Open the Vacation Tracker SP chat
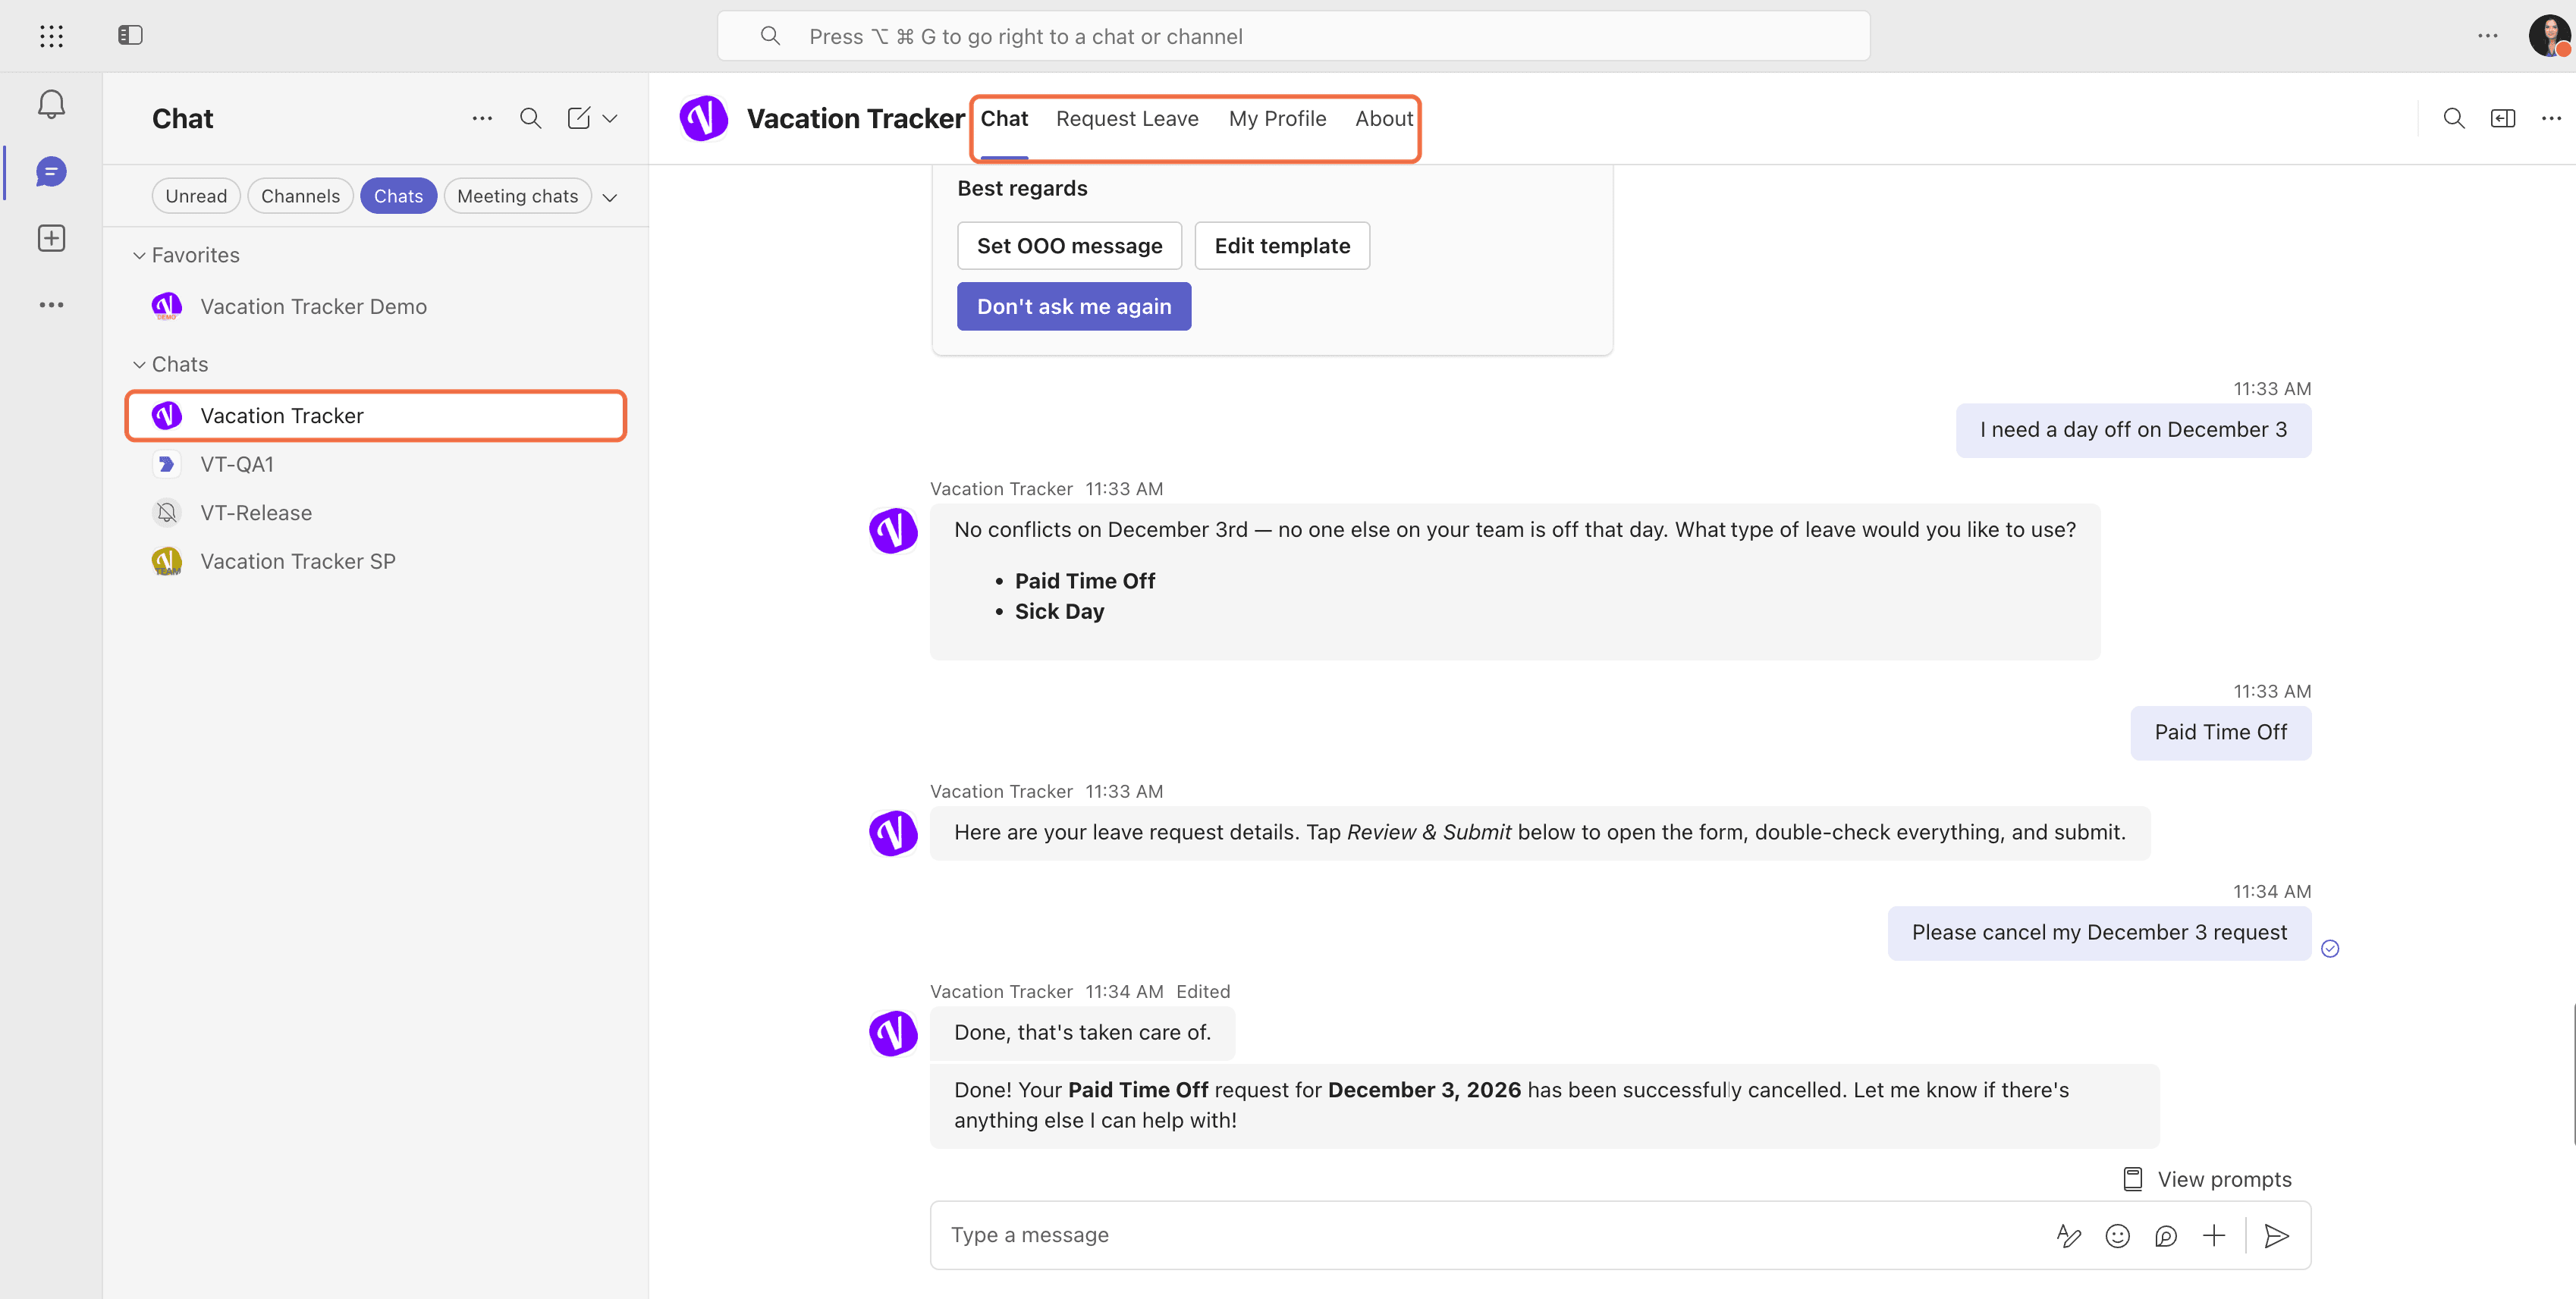 [376, 562]
